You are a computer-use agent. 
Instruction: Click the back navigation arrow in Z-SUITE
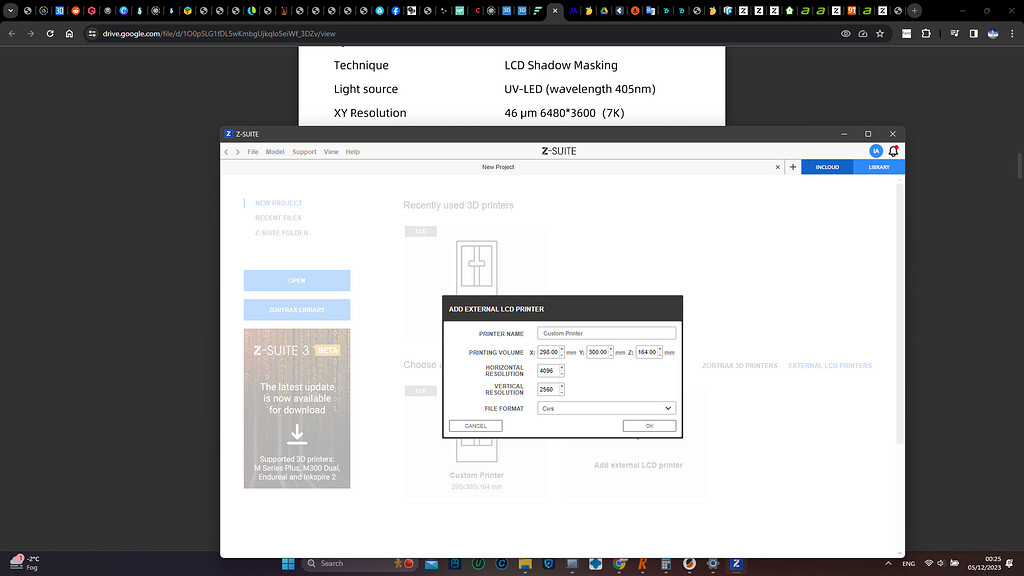(x=226, y=151)
